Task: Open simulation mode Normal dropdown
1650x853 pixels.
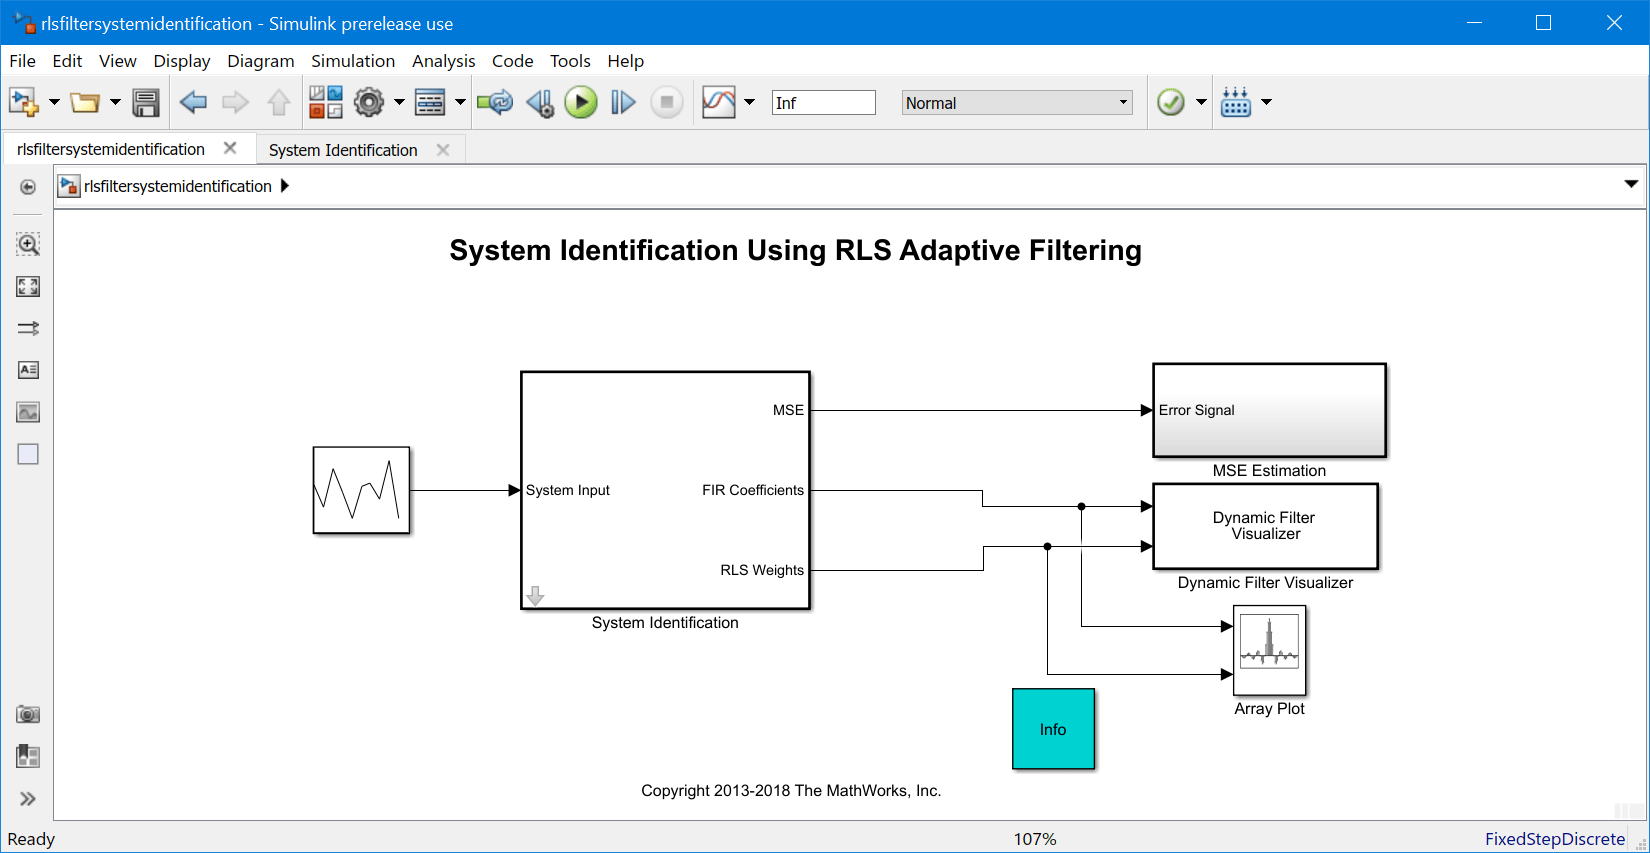Action: pos(1016,103)
